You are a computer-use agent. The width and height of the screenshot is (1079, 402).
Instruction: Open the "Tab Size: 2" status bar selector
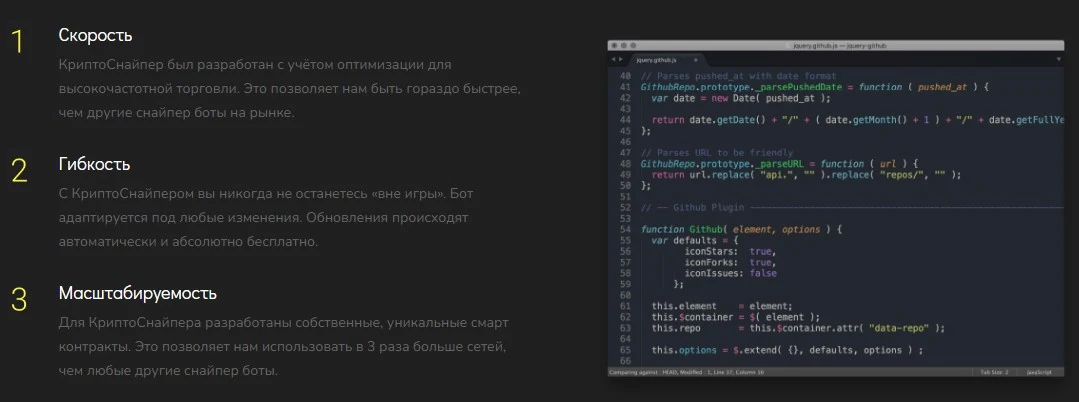994,372
